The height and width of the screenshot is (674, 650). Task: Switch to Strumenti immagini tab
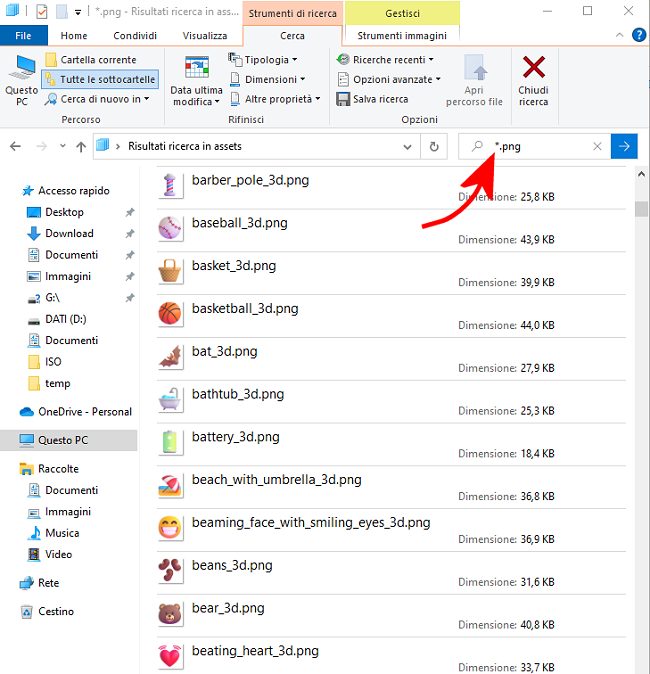coord(402,36)
